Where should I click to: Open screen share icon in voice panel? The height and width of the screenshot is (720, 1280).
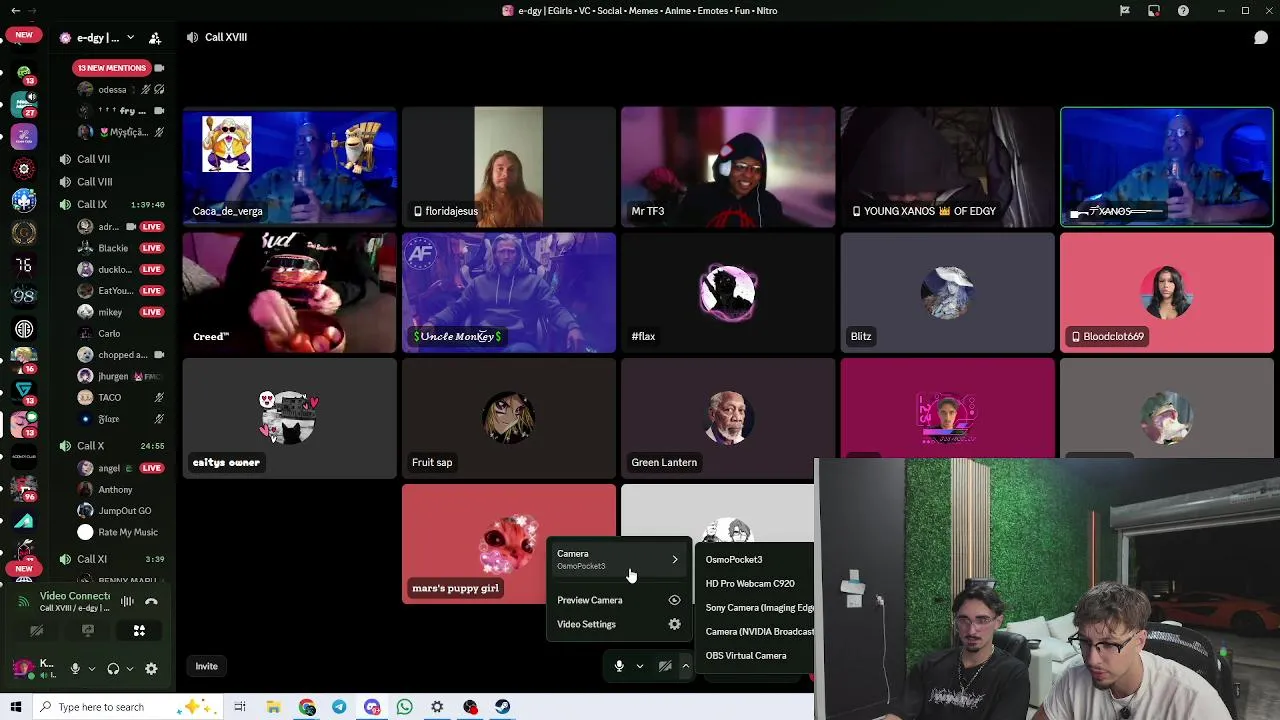pyautogui.click(x=88, y=631)
